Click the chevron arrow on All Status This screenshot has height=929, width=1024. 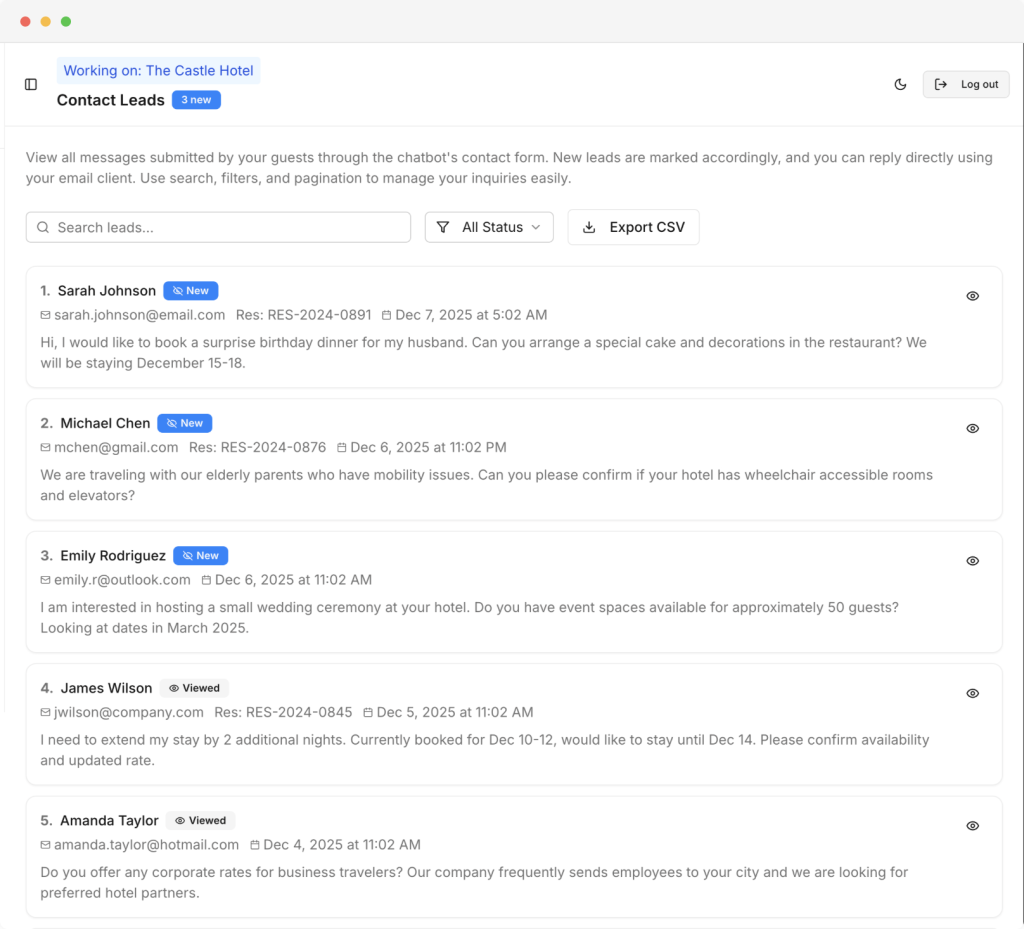[536, 227]
